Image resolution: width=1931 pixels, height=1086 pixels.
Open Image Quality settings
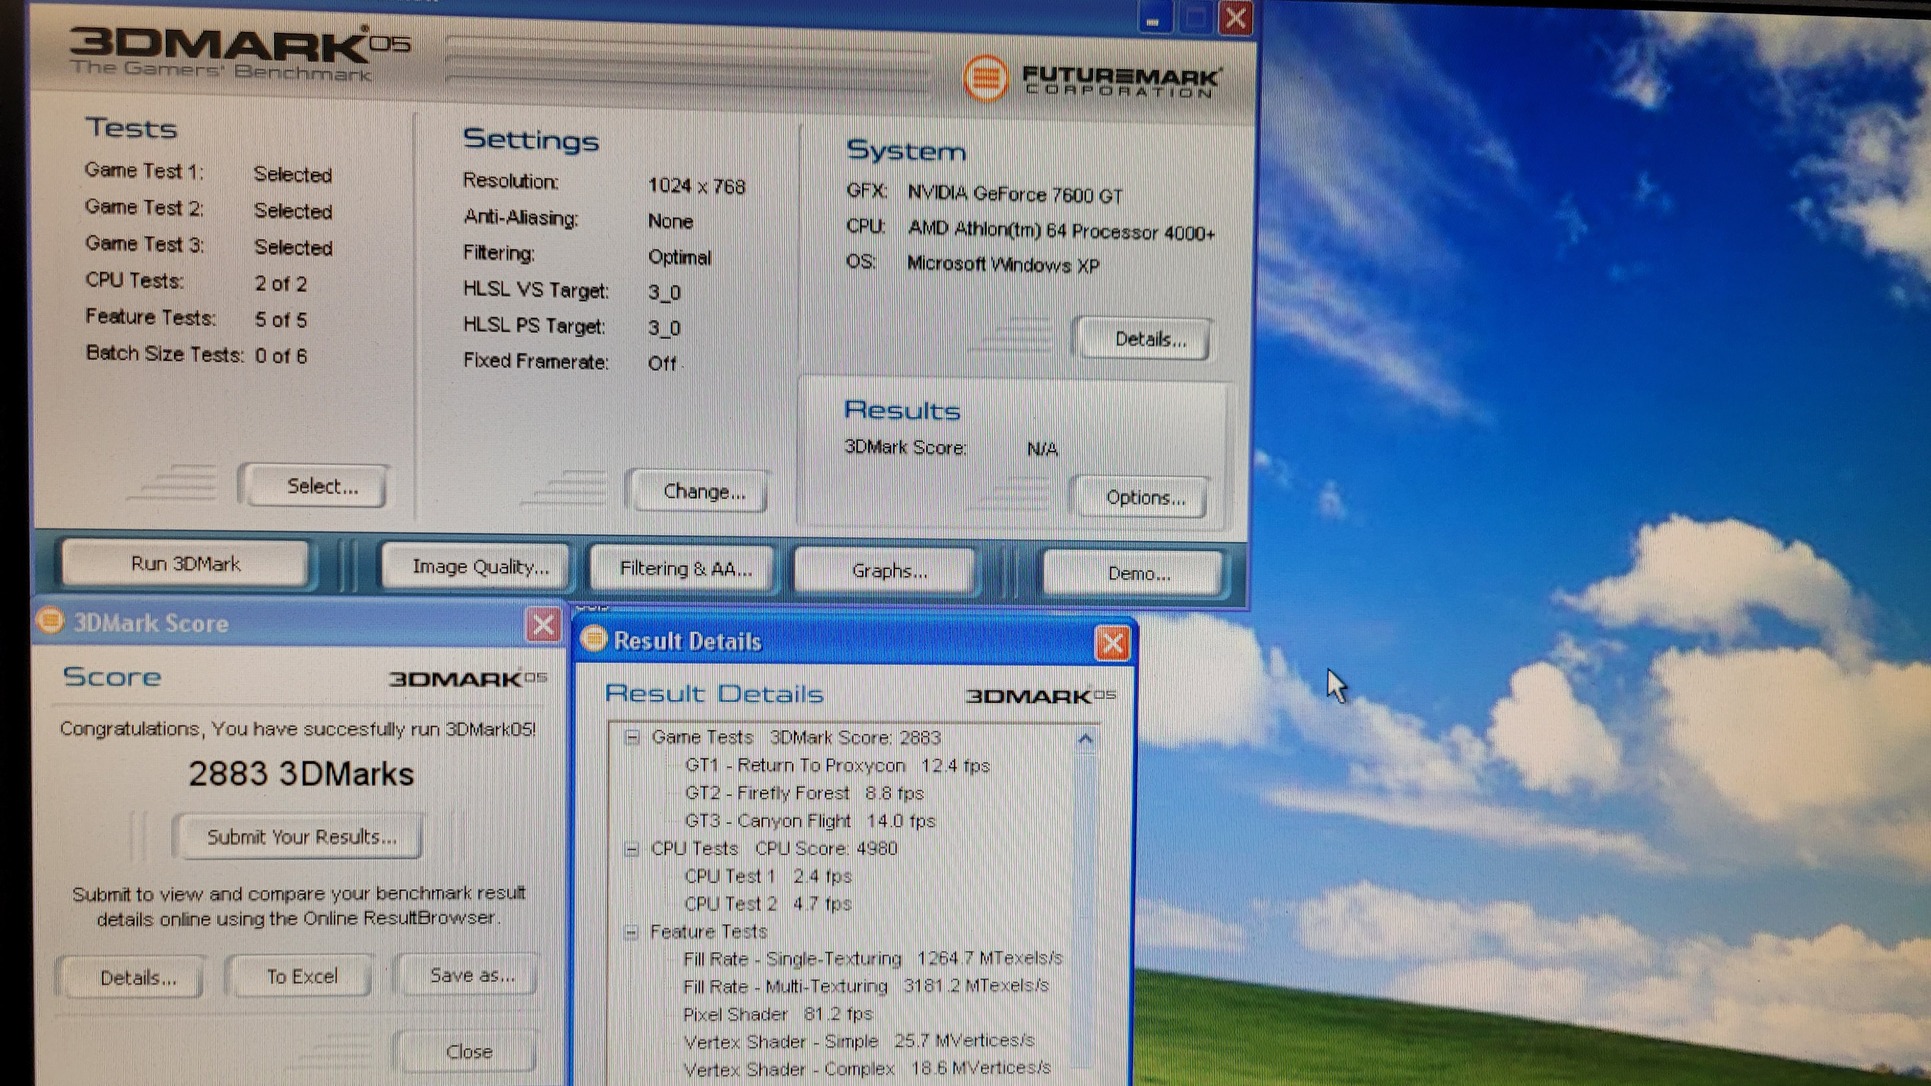479,567
